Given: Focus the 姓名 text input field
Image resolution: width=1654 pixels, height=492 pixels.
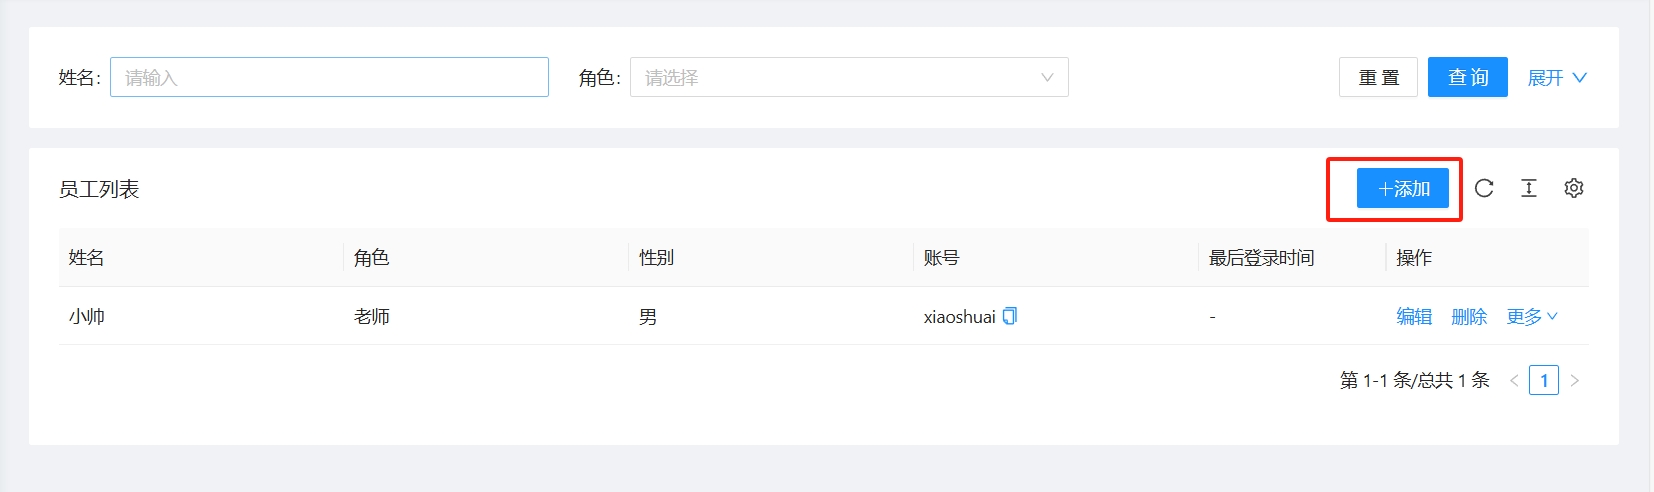Looking at the screenshot, I should (329, 77).
